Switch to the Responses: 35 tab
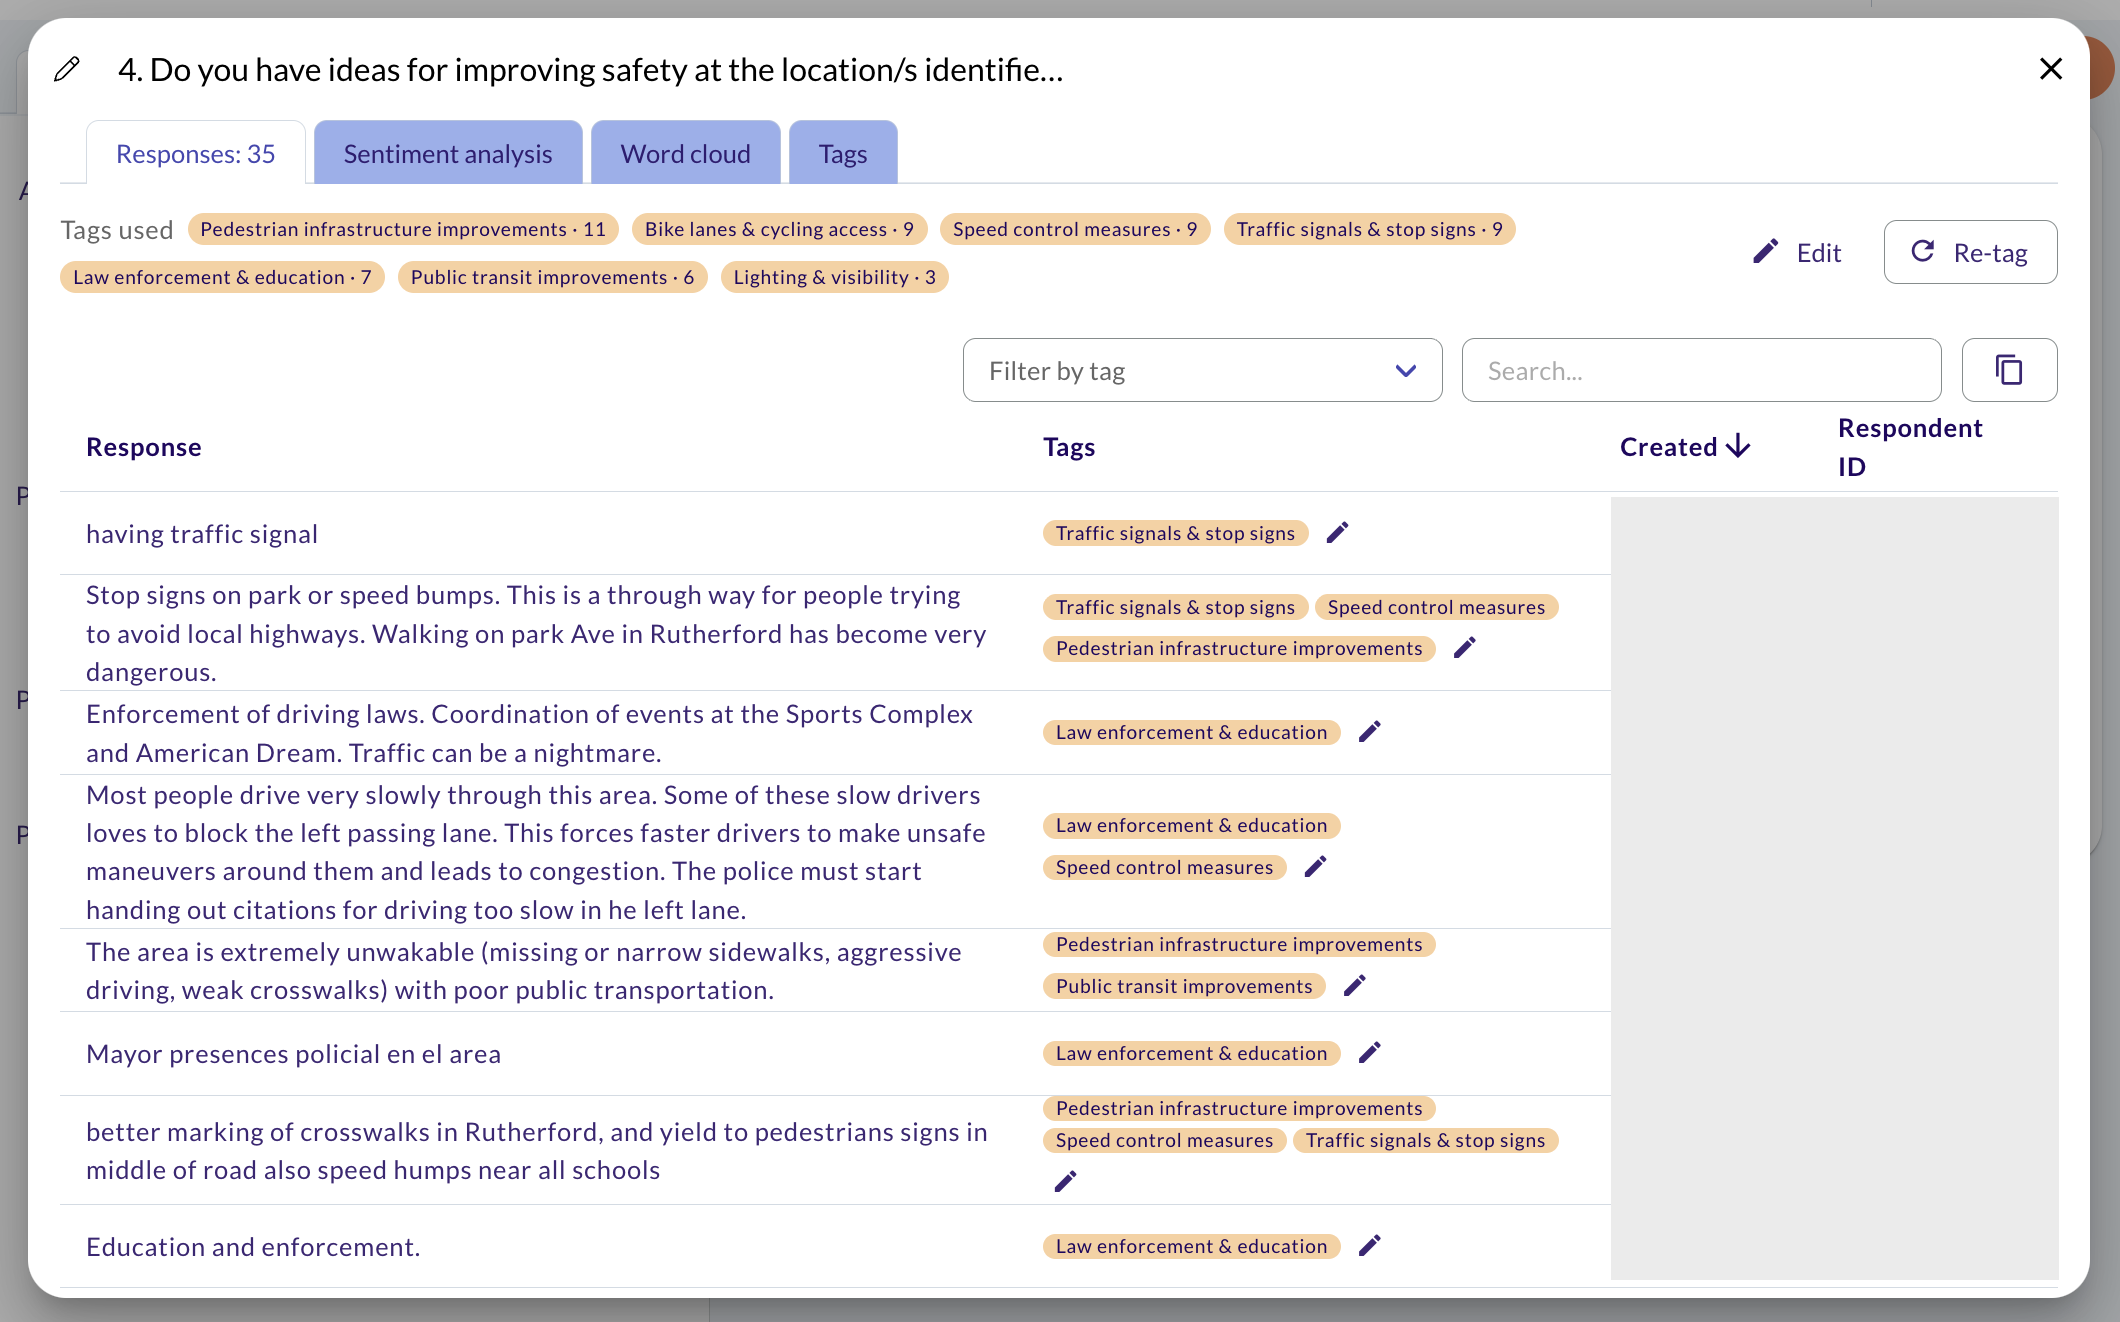The width and height of the screenshot is (2120, 1322). pos(196,153)
